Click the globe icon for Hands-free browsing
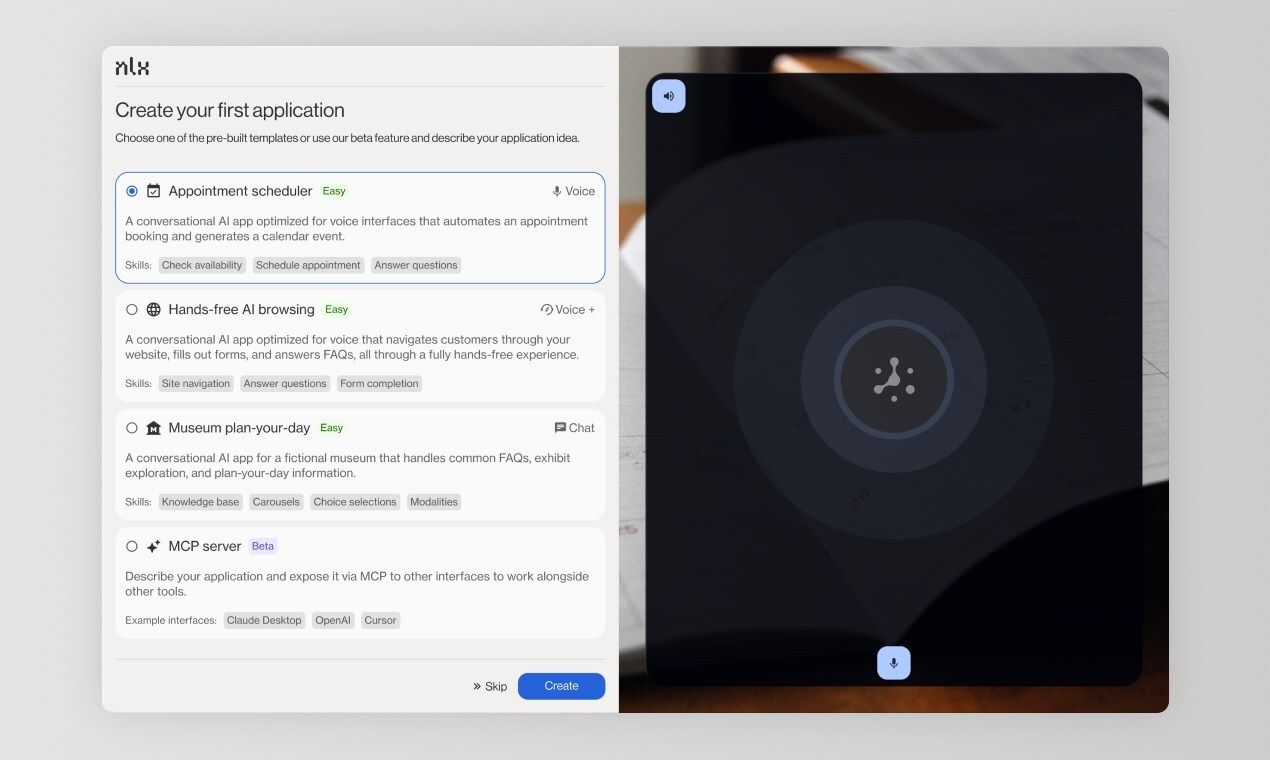The height and width of the screenshot is (760, 1270). pyautogui.click(x=154, y=310)
